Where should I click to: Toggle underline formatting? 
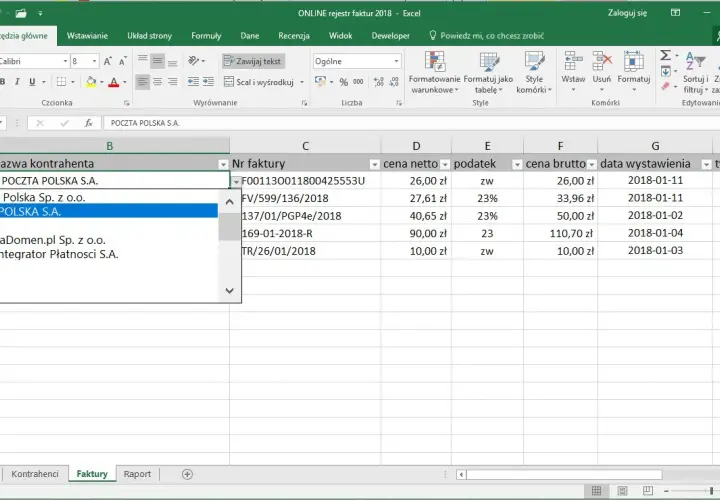(32, 82)
